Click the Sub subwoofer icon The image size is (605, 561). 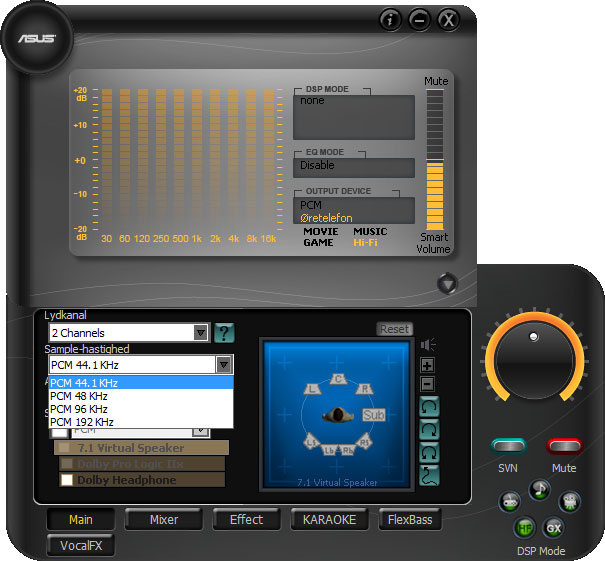(x=373, y=415)
